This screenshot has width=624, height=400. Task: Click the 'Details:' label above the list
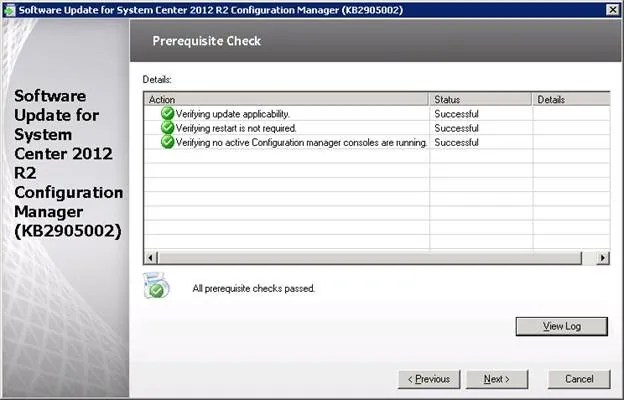157,80
